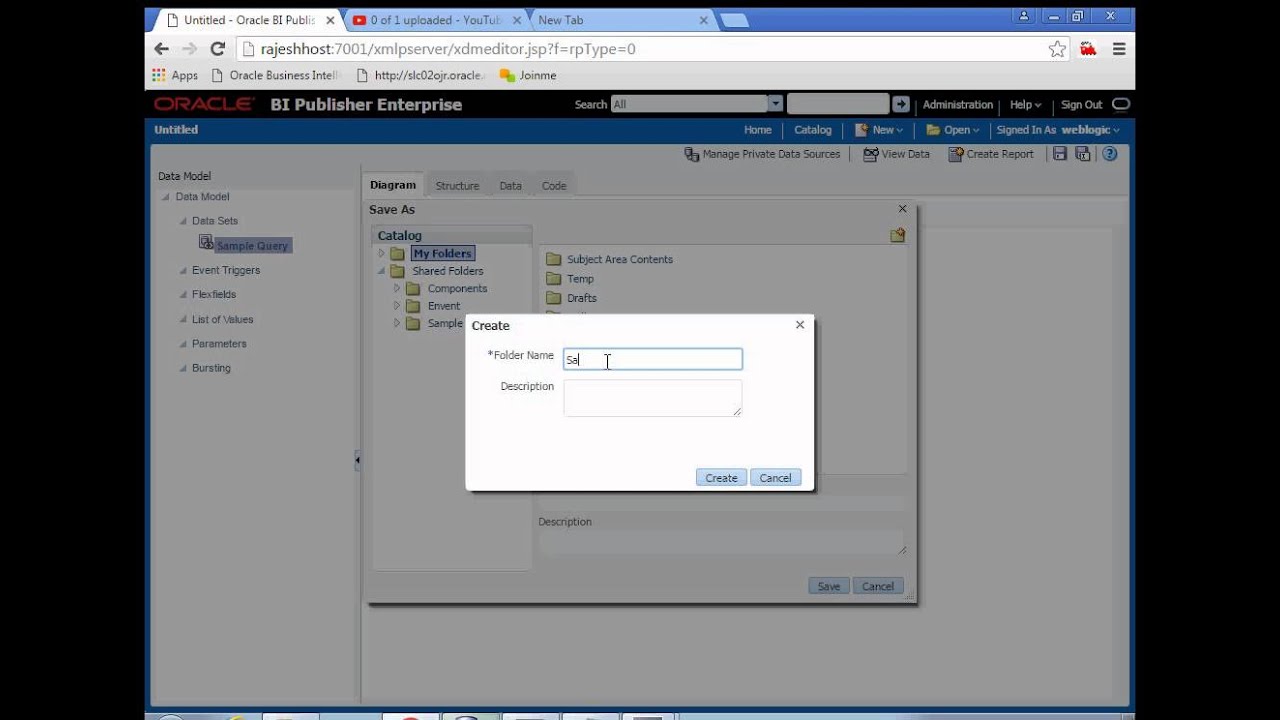Expand the My Folders tree node
The height and width of the screenshot is (720, 1280).
pyautogui.click(x=381, y=253)
